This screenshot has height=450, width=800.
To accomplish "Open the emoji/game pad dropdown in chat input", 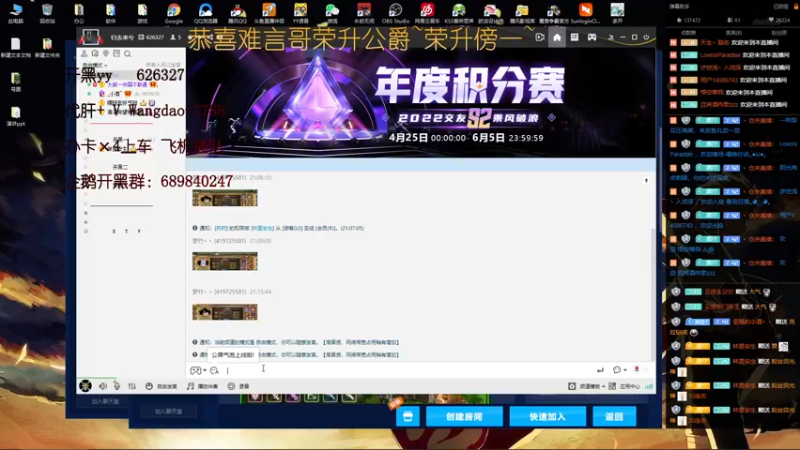I will pyautogui.click(x=198, y=370).
